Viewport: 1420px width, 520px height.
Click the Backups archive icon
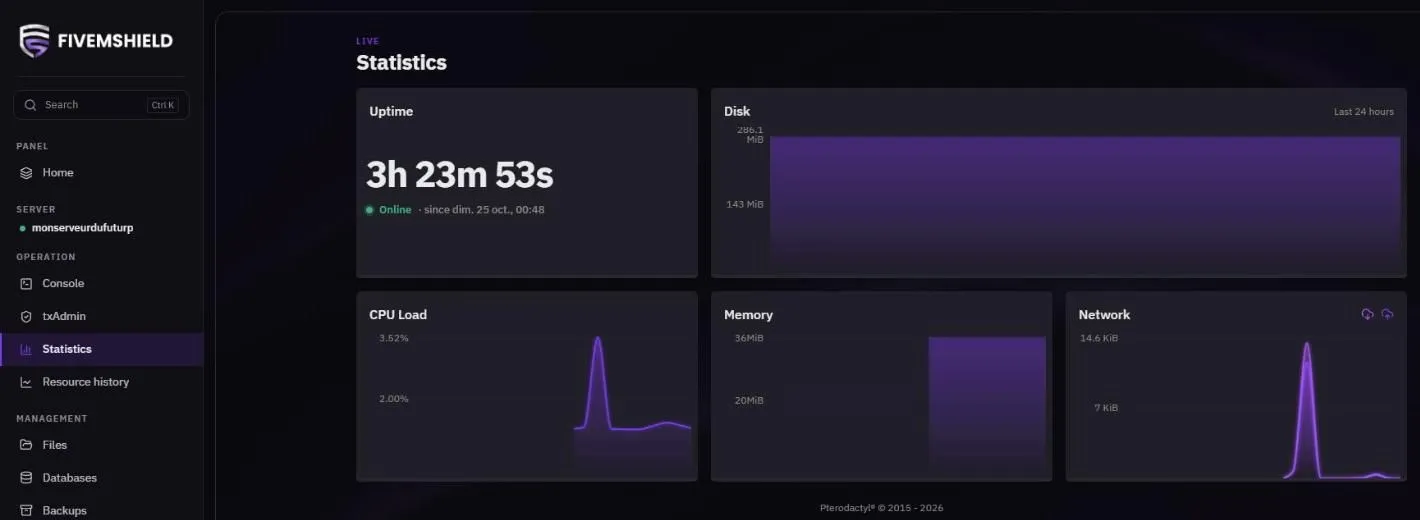[x=27, y=510]
